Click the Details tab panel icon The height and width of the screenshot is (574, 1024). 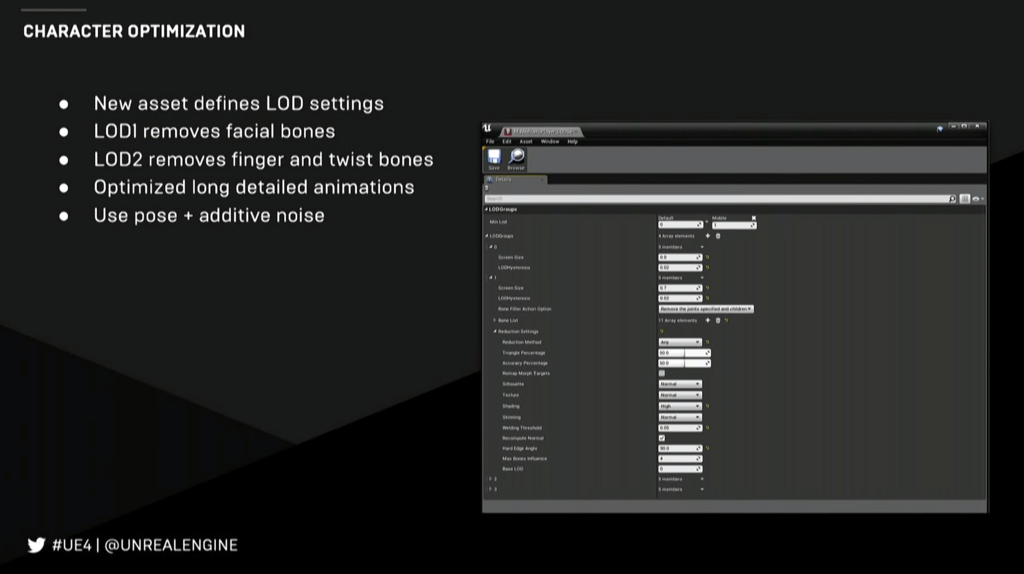489,179
